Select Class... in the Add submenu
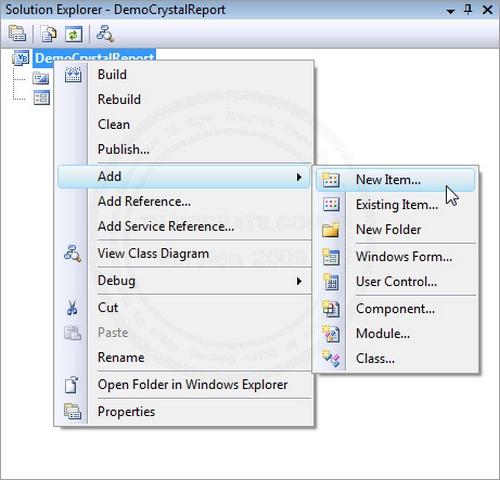500x480 pixels. [x=375, y=359]
